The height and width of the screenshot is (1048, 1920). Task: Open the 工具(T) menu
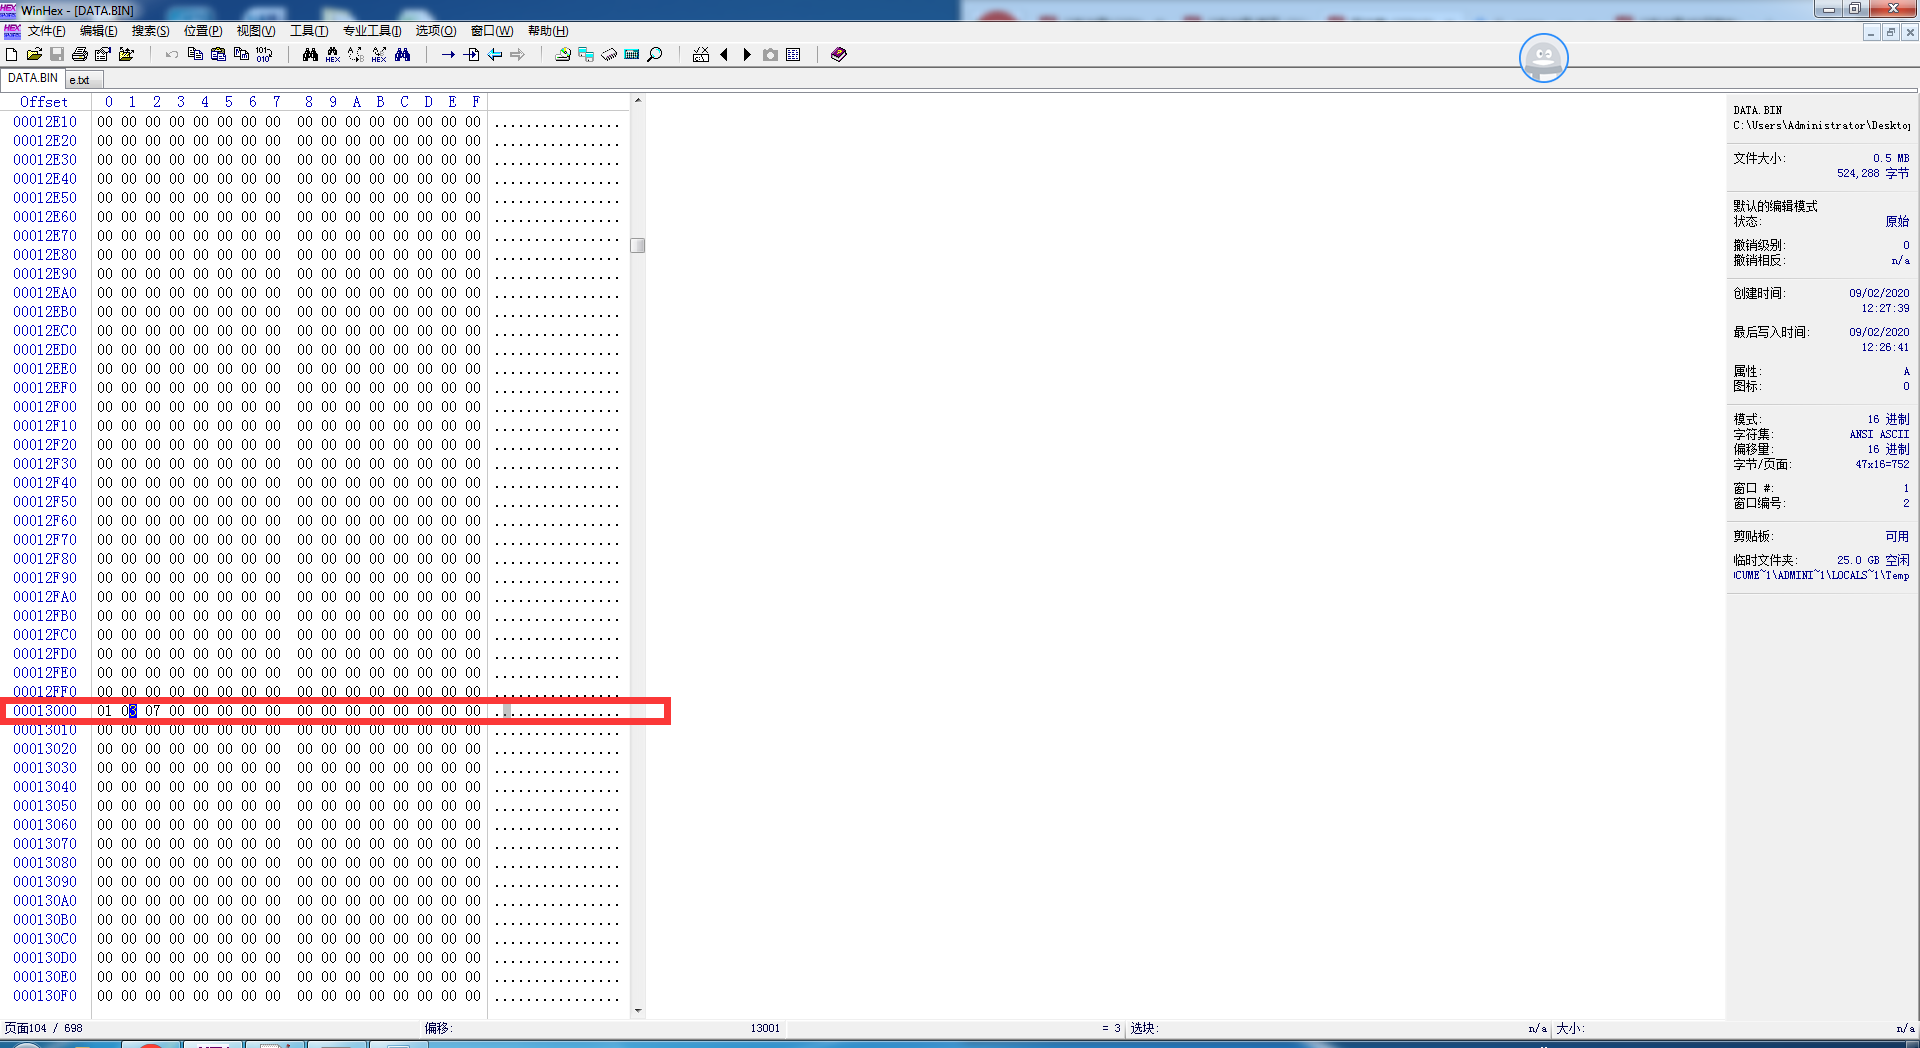309,31
